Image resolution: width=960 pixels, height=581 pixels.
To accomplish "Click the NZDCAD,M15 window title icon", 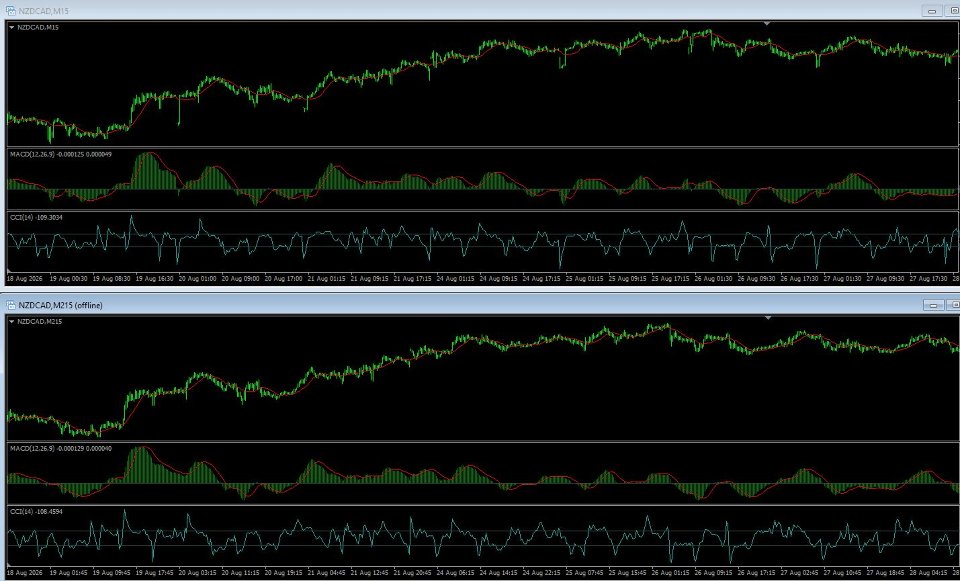I will pos(10,10).
